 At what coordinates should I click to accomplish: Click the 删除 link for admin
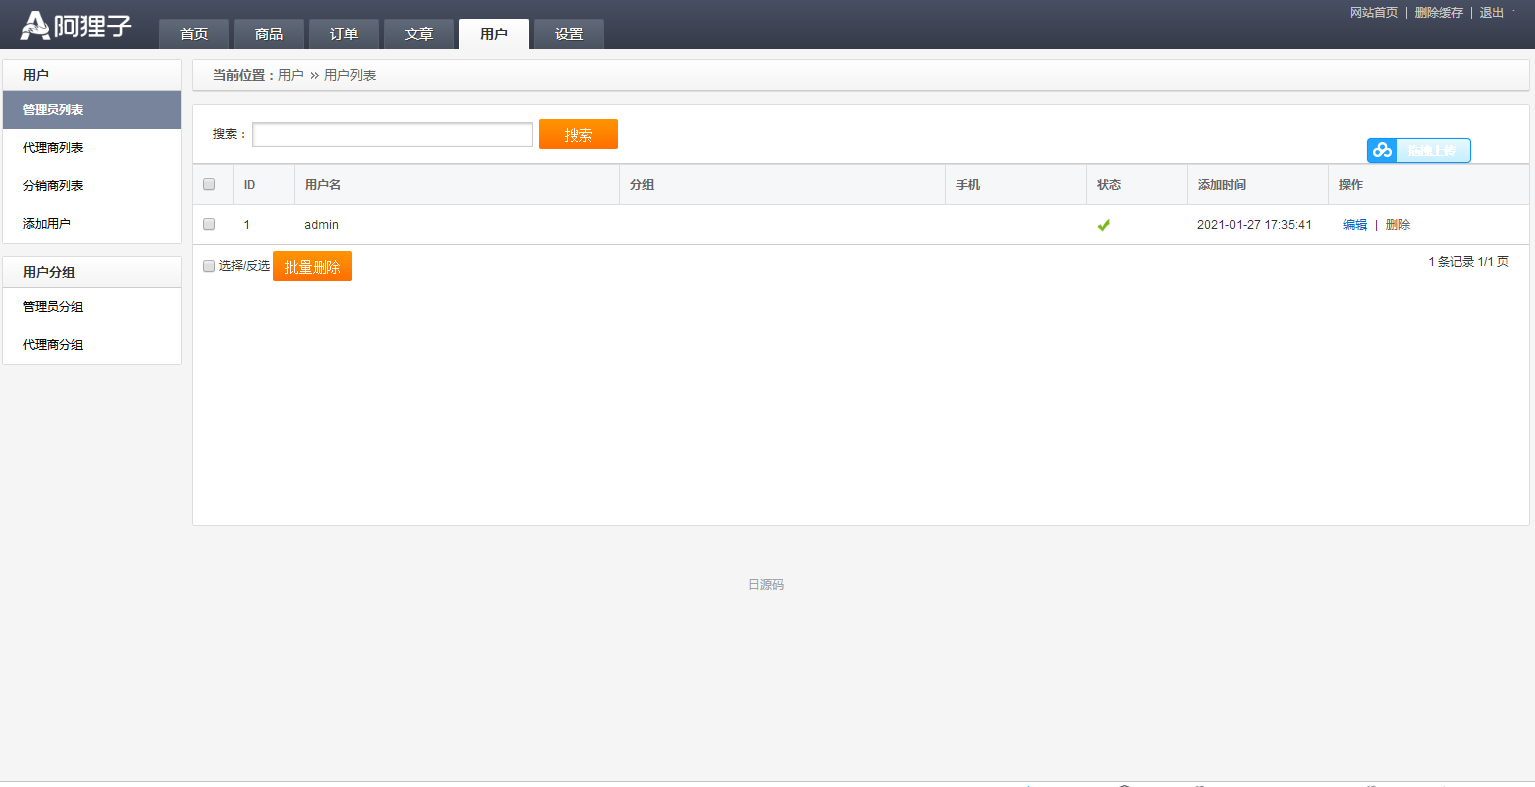pos(1397,224)
